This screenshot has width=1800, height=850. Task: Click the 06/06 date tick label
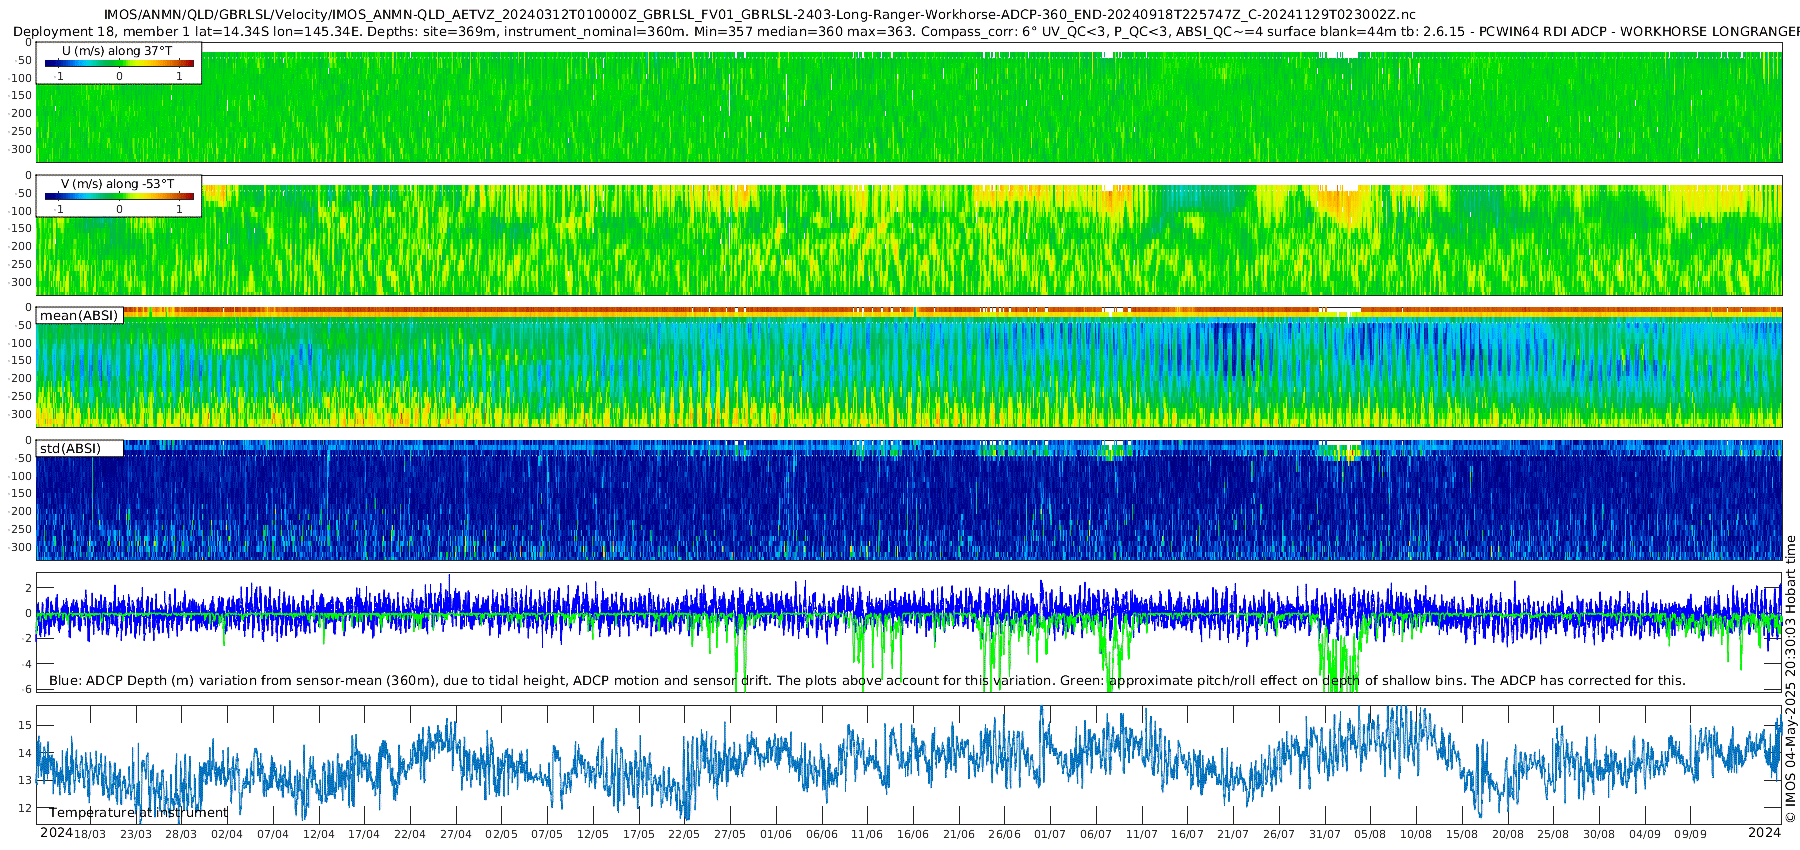822,834
